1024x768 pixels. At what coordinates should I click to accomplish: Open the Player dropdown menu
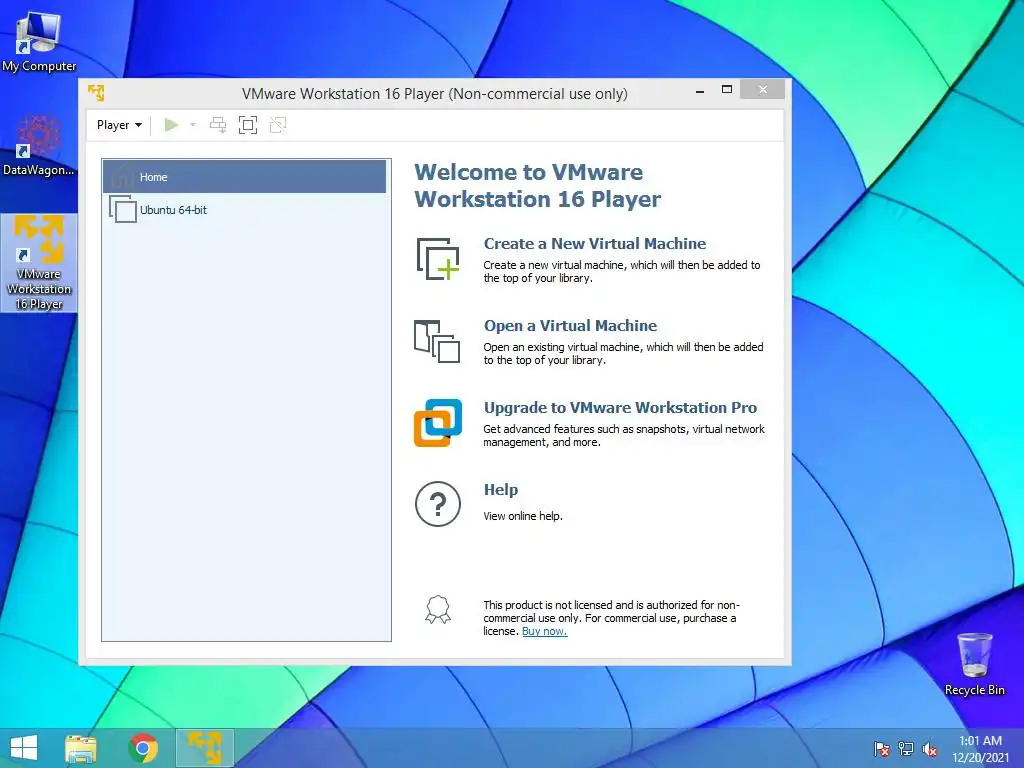119,125
